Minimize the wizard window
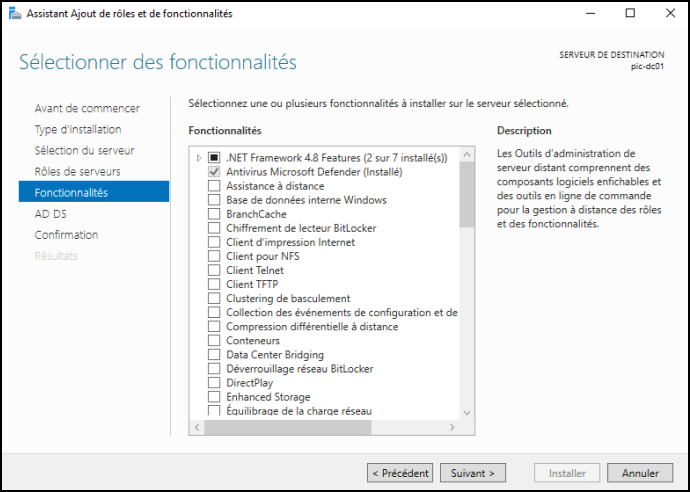690x492 pixels. coord(590,13)
